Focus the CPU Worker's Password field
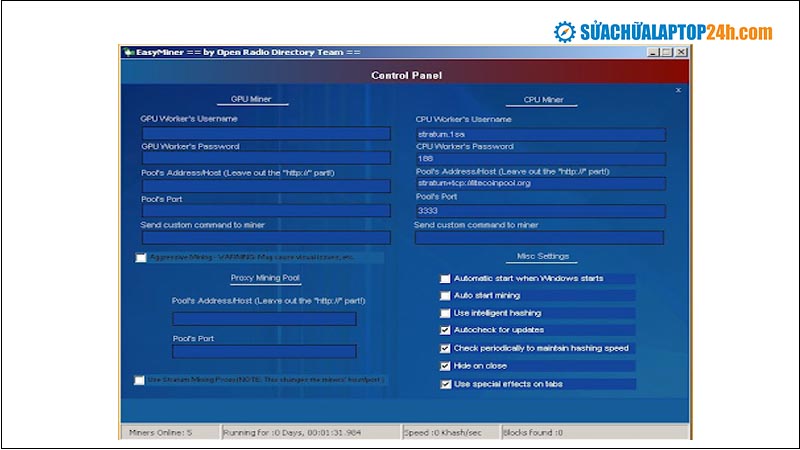 tap(540, 159)
